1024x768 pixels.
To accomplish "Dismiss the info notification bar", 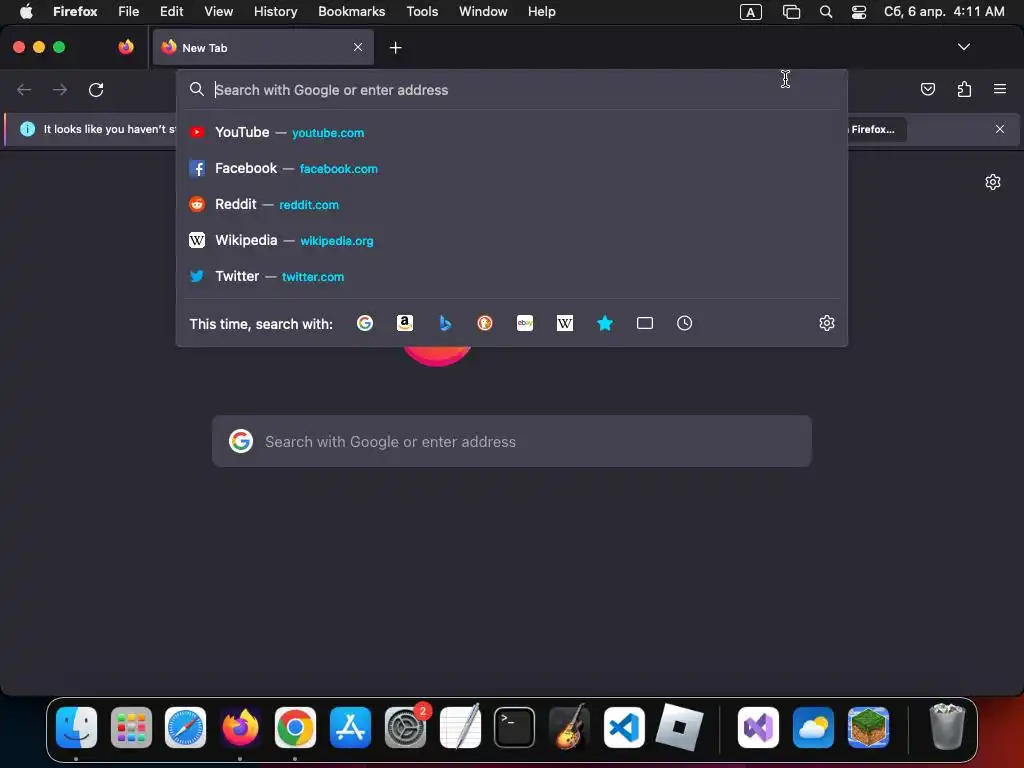I will tap(1000, 129).
